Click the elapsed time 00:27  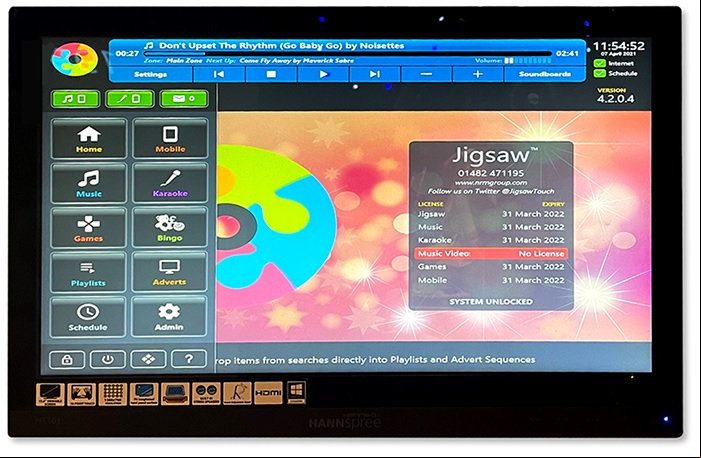coord(127,54)
